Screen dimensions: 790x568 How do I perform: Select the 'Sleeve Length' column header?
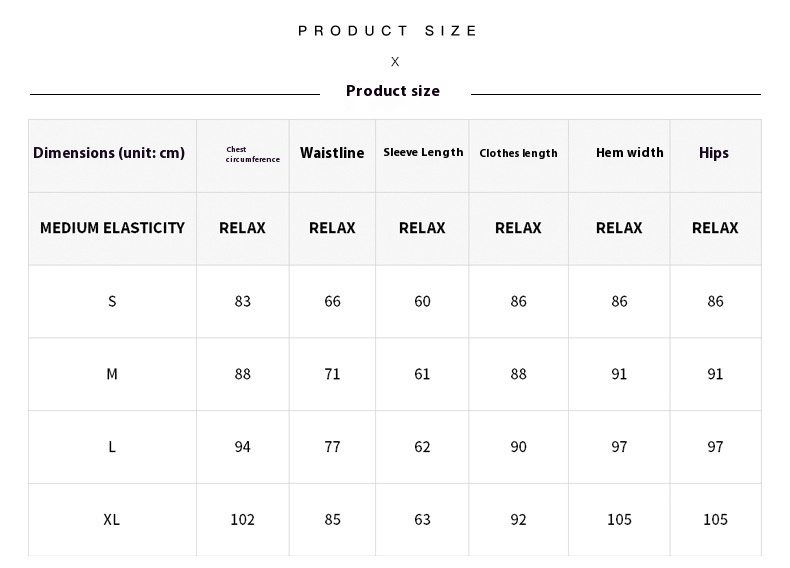(x=423, y=152)
